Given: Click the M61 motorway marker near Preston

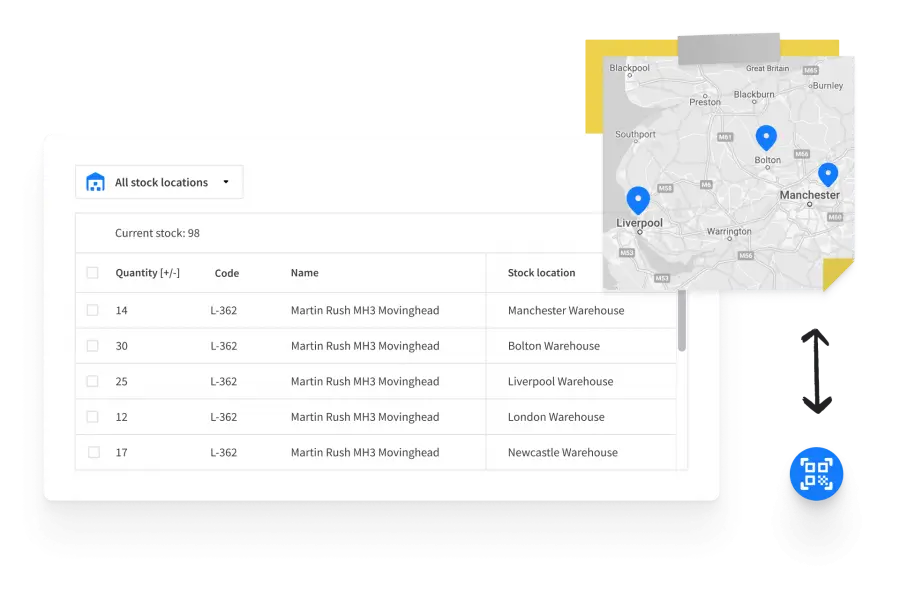Looking at the screenshot, I should (x=725, y=135).
